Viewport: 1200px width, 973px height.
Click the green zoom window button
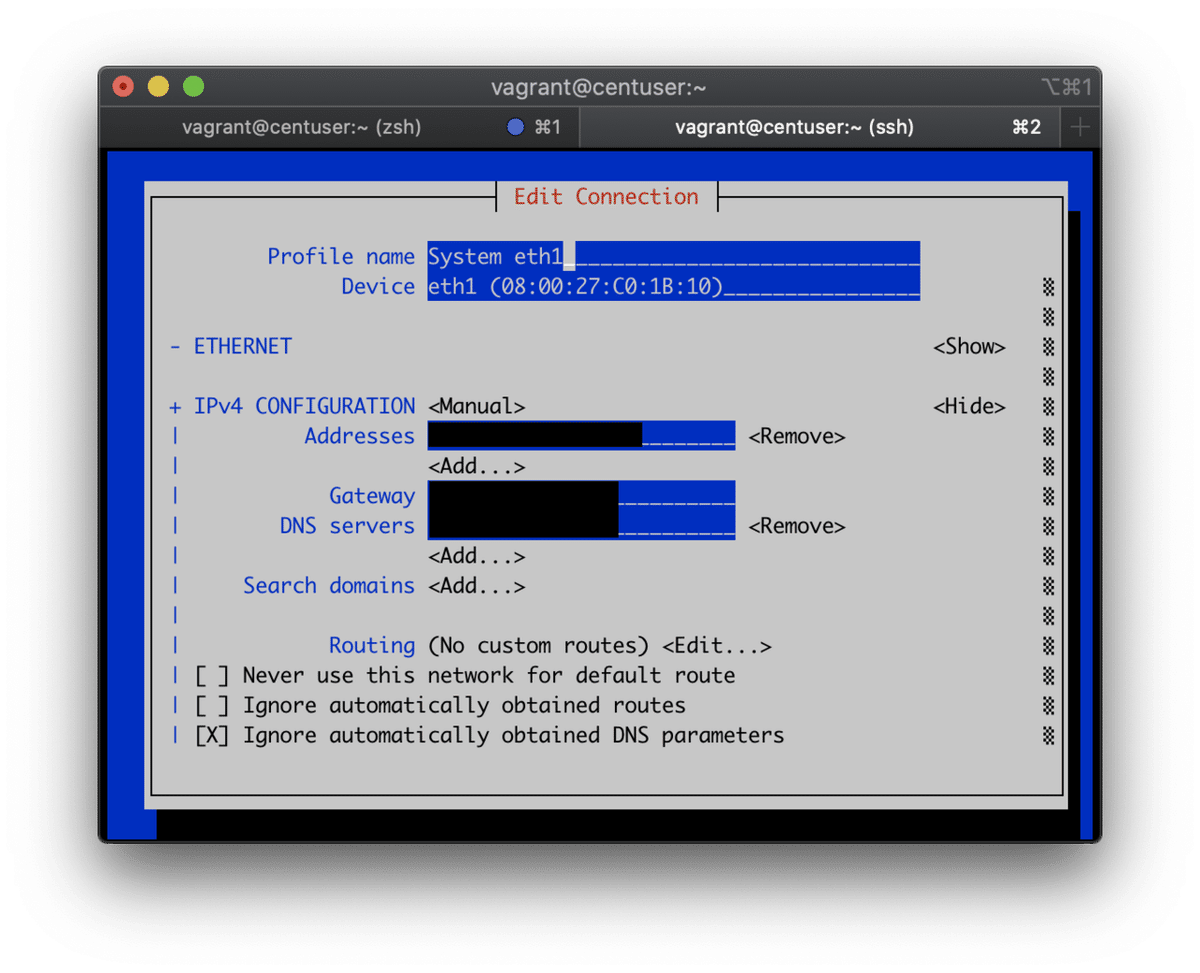tap(193, 87)
